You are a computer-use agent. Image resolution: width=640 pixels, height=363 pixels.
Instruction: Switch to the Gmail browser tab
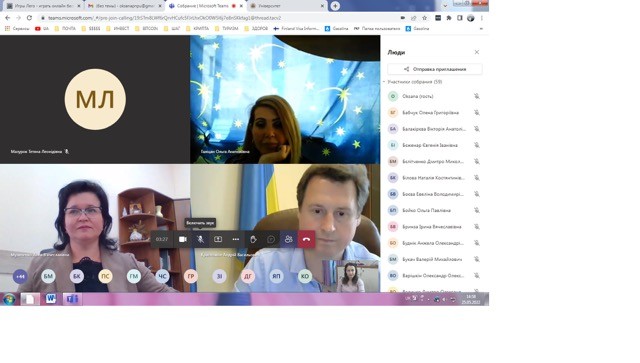[x=124, y=6]
